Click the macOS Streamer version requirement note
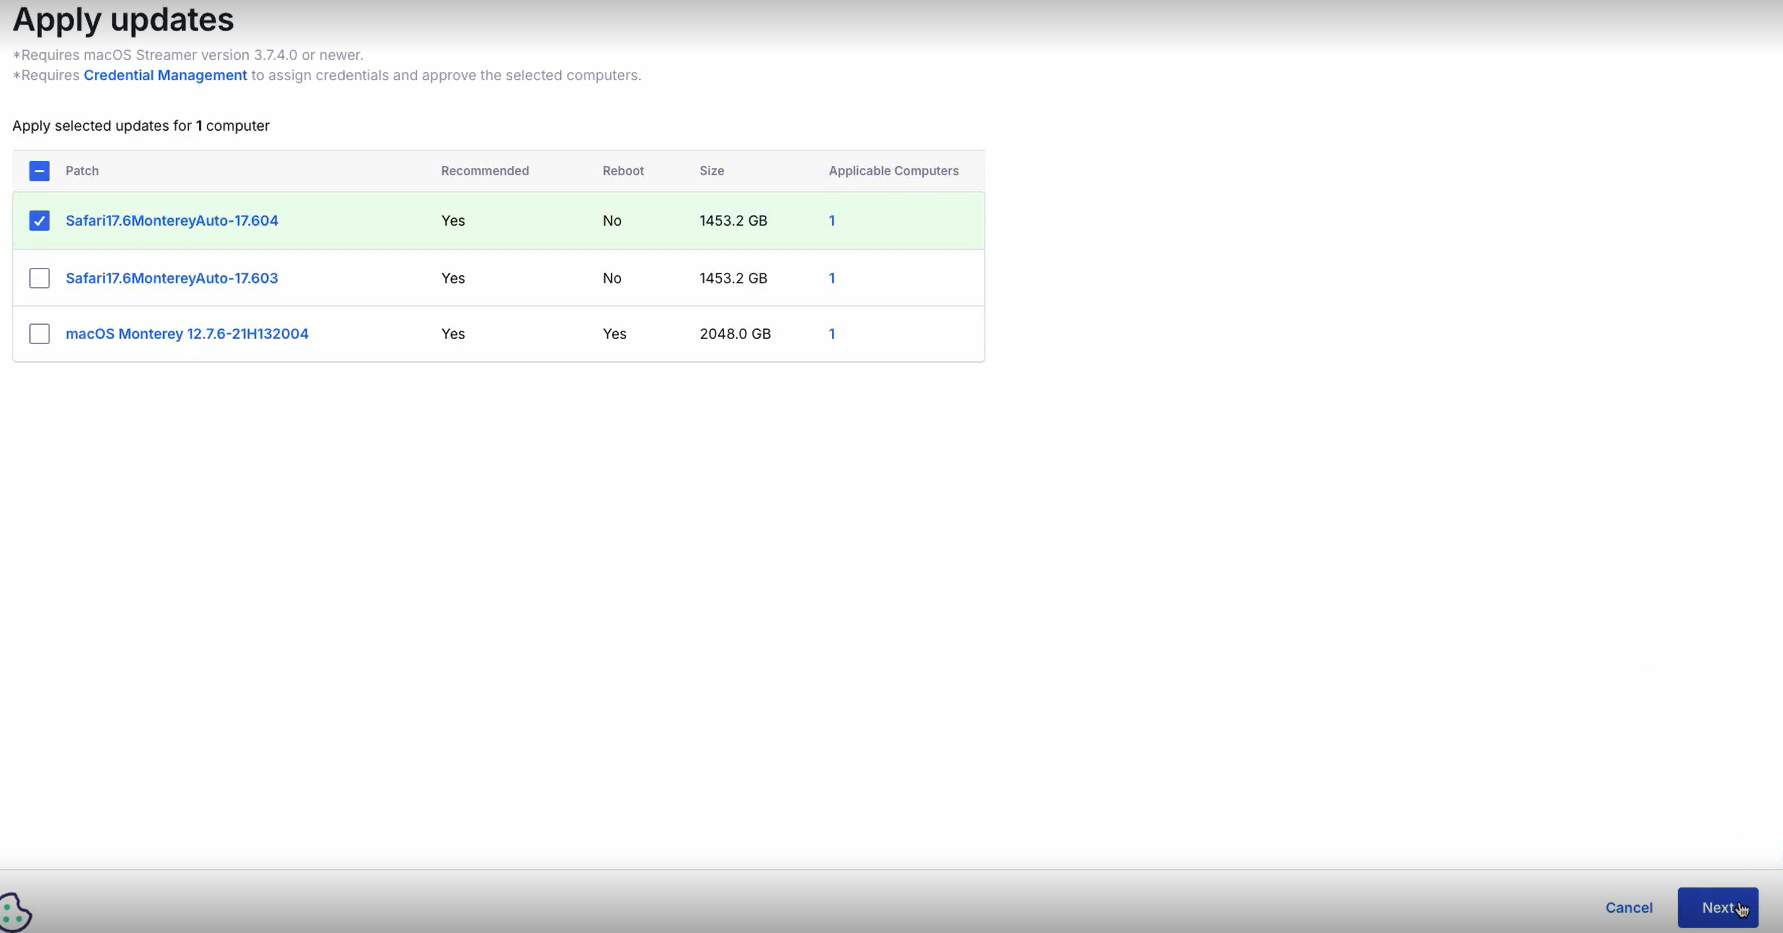Image resolution: width=1783 pixels, height=933 pixels. coord(188,55)
